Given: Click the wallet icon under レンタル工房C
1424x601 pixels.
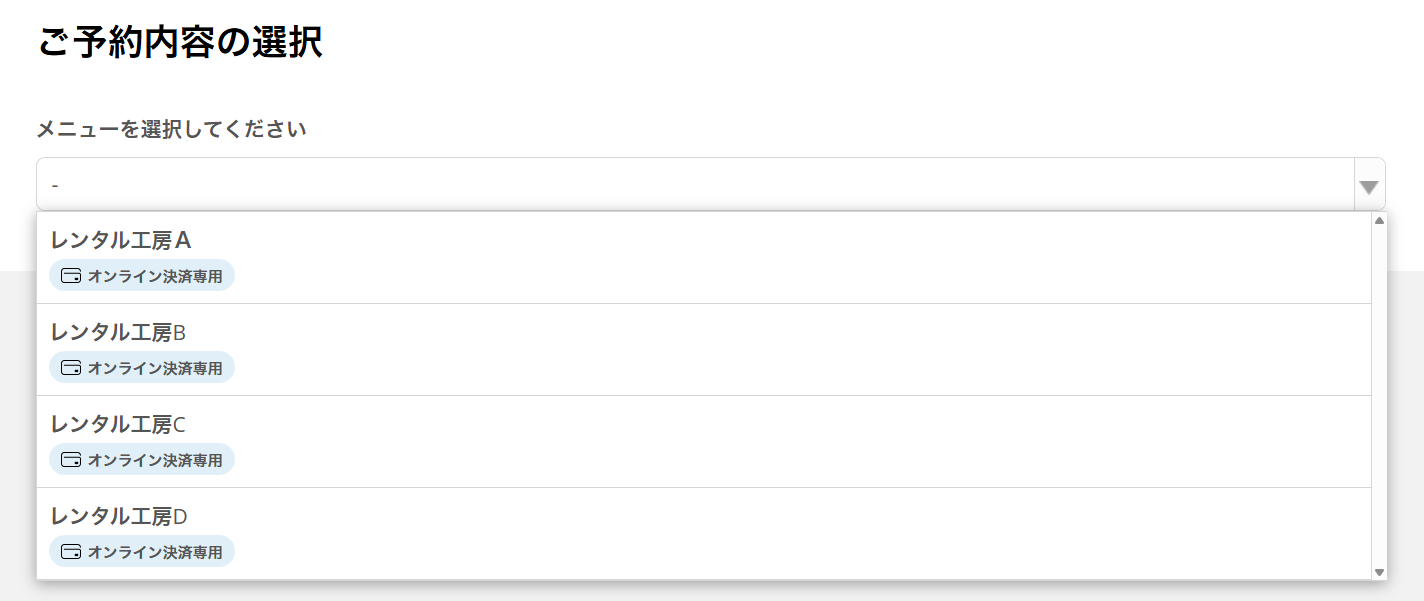Looking at the screenshot, I should [71, 460].
